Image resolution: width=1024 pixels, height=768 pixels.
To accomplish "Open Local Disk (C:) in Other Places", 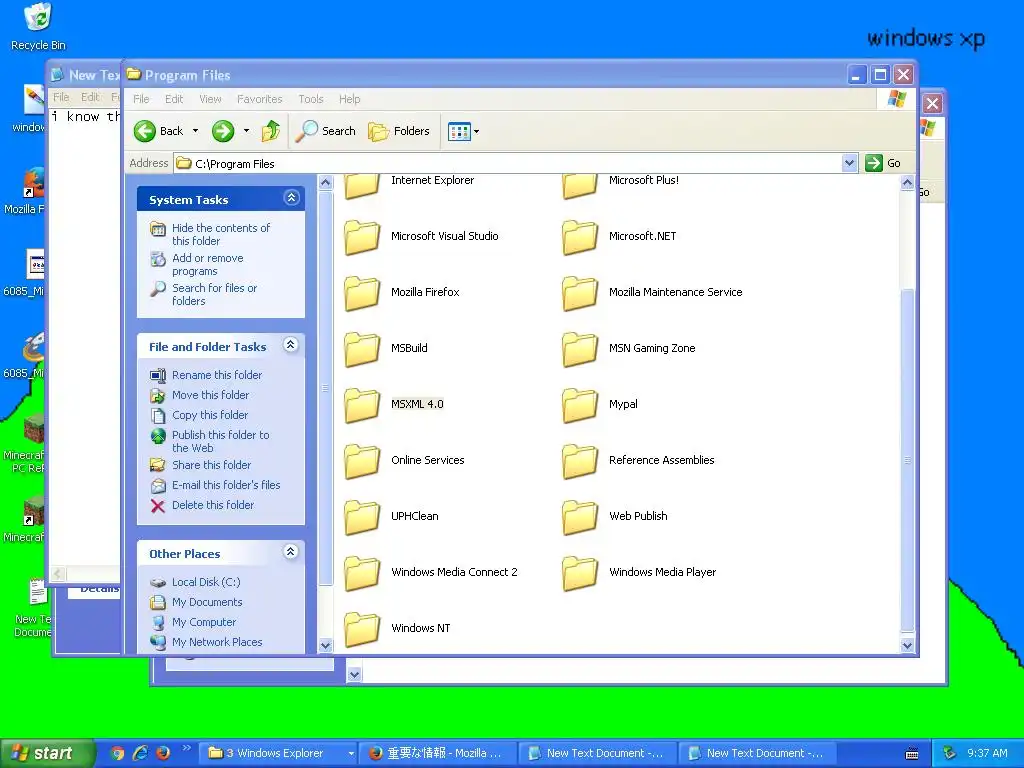I will pyautogui.click(x=206, y=582).
